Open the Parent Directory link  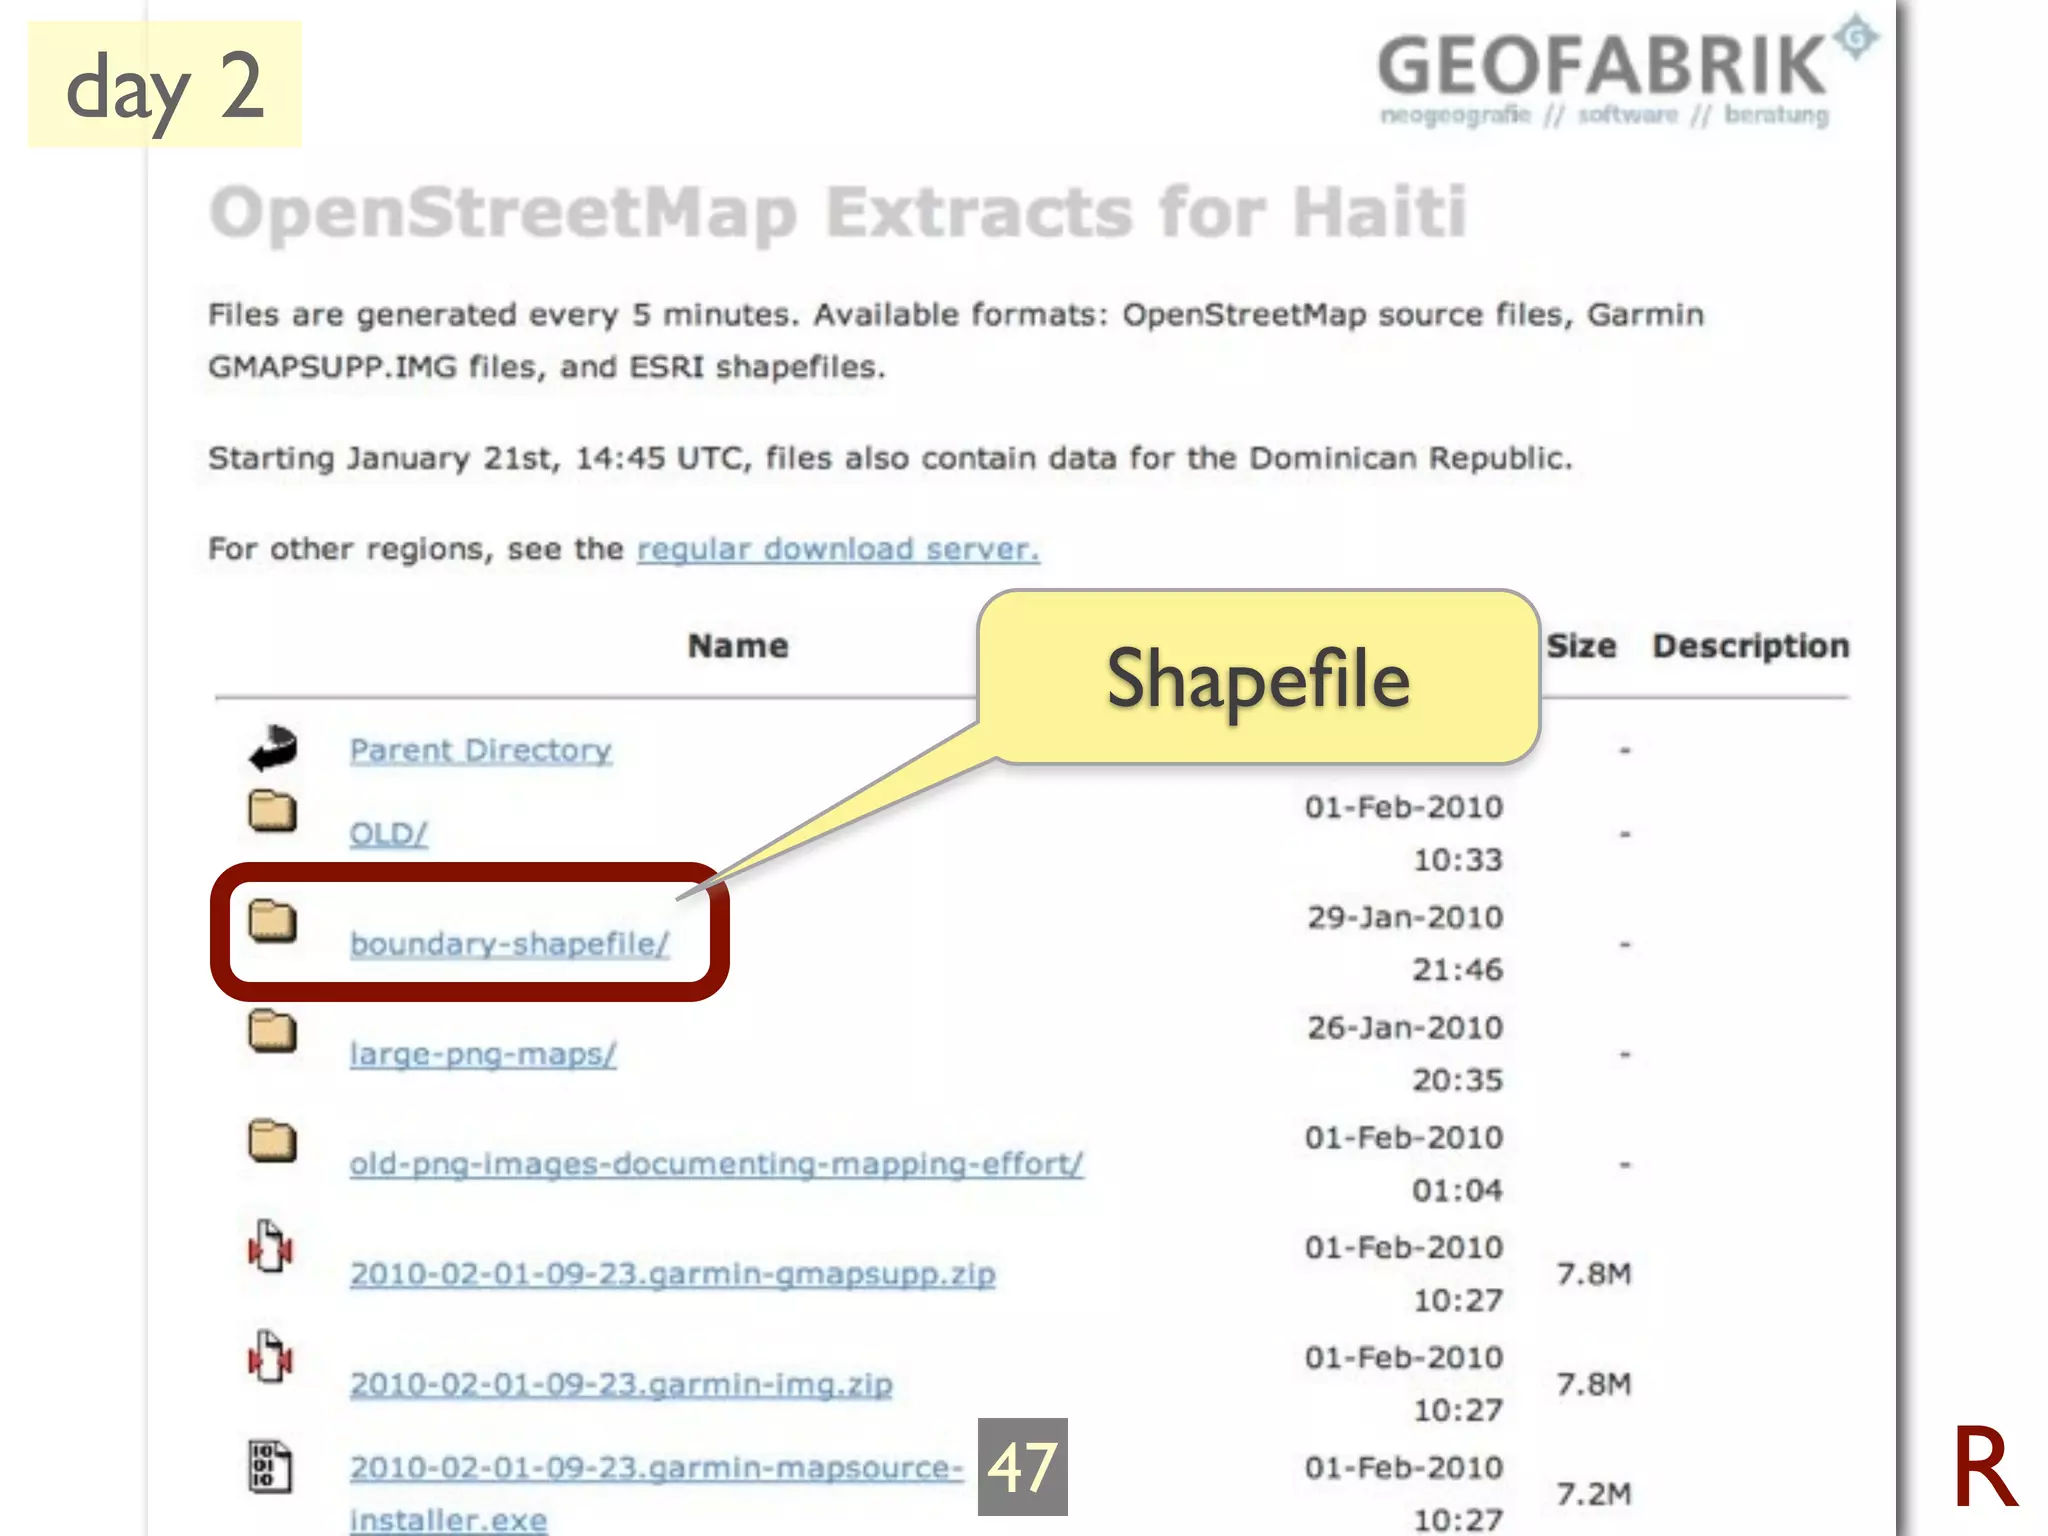click(x=480, y=750)
